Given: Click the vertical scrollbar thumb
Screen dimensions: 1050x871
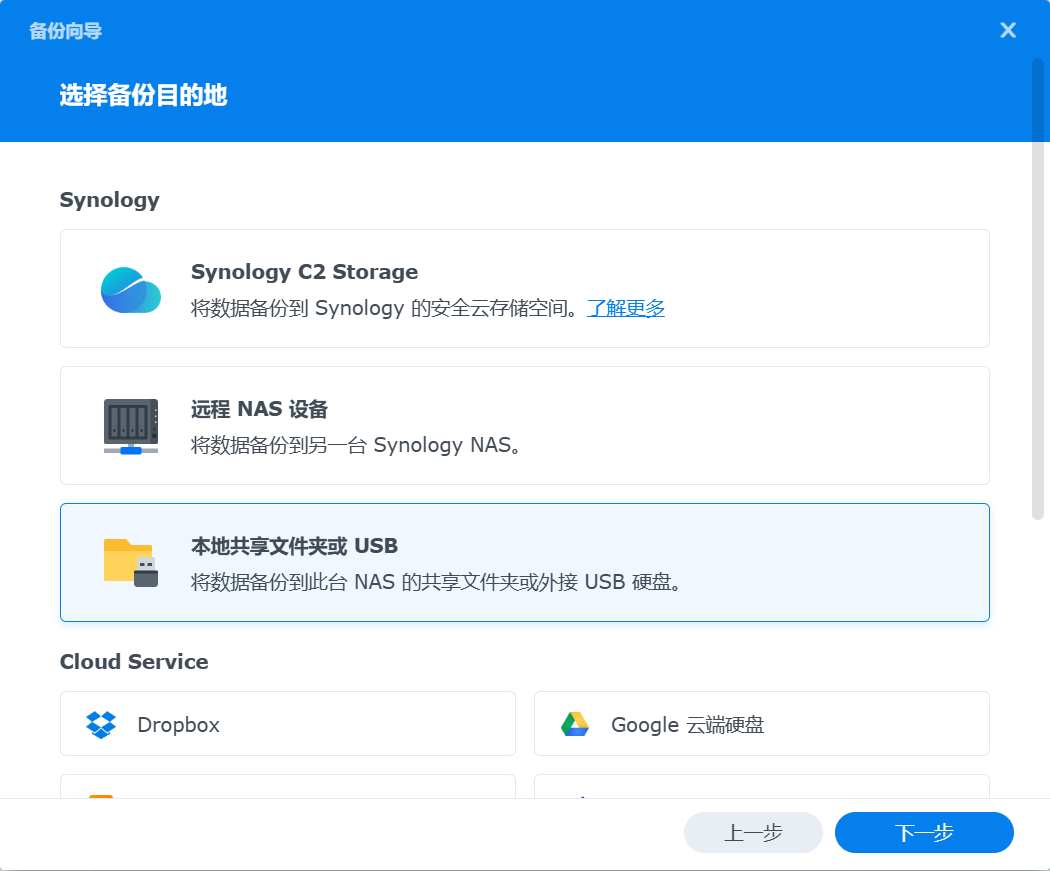Looking at the screenshot, I should click(1038, 290).
